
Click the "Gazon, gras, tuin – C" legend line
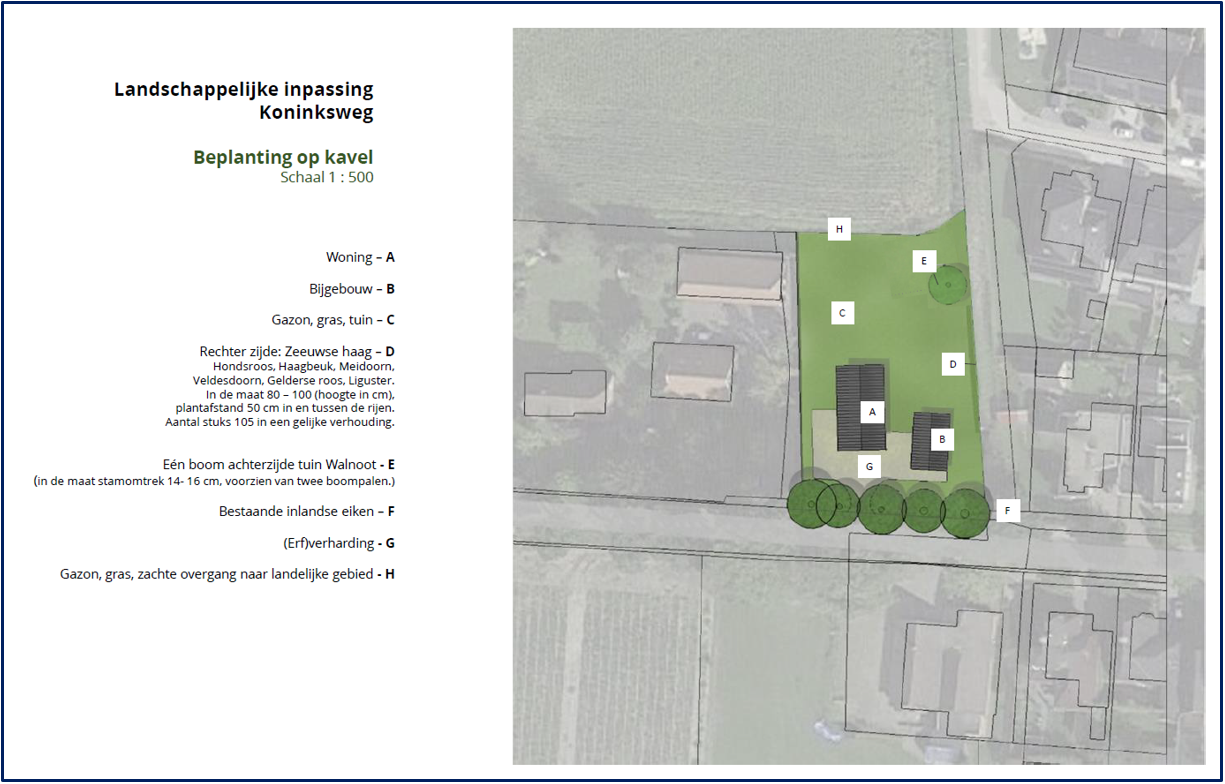point(333,320)
